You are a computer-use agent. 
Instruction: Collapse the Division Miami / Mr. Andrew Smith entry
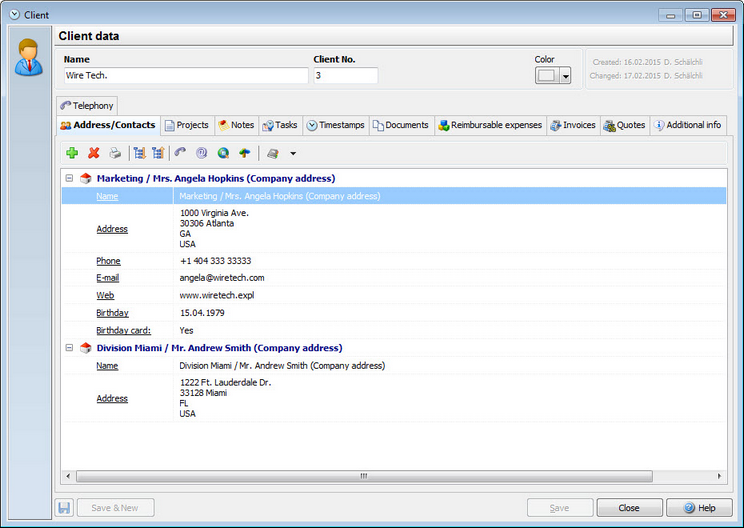point(69,348)
